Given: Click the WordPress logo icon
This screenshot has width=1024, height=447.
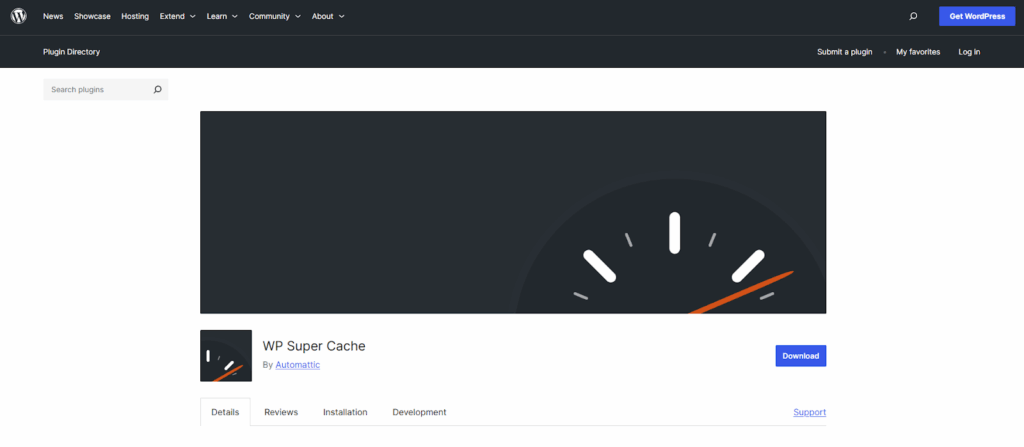Looking at the screenshot, I should click(x=18, y=16).
